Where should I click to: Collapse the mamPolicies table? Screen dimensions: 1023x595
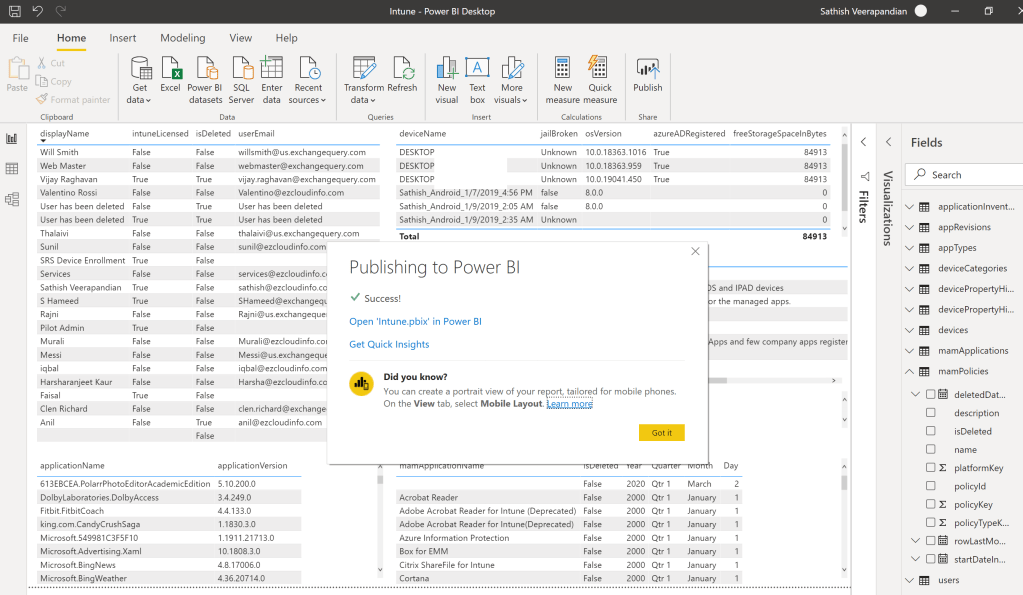pyautogui.click(x=909, y=371)
